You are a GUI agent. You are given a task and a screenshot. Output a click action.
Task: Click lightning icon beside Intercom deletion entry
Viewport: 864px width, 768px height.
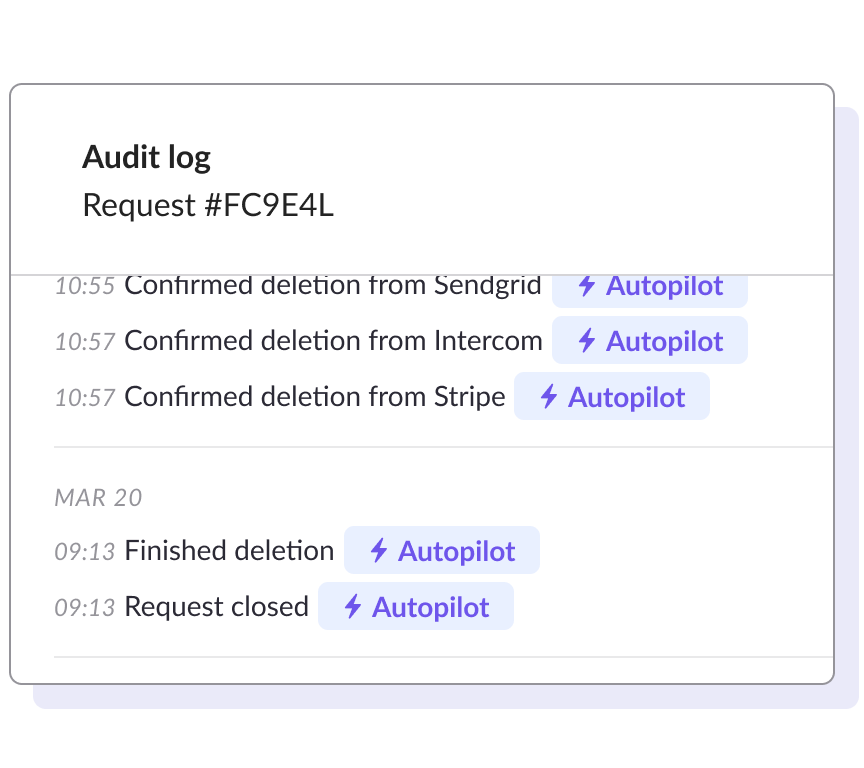point(587,341)
